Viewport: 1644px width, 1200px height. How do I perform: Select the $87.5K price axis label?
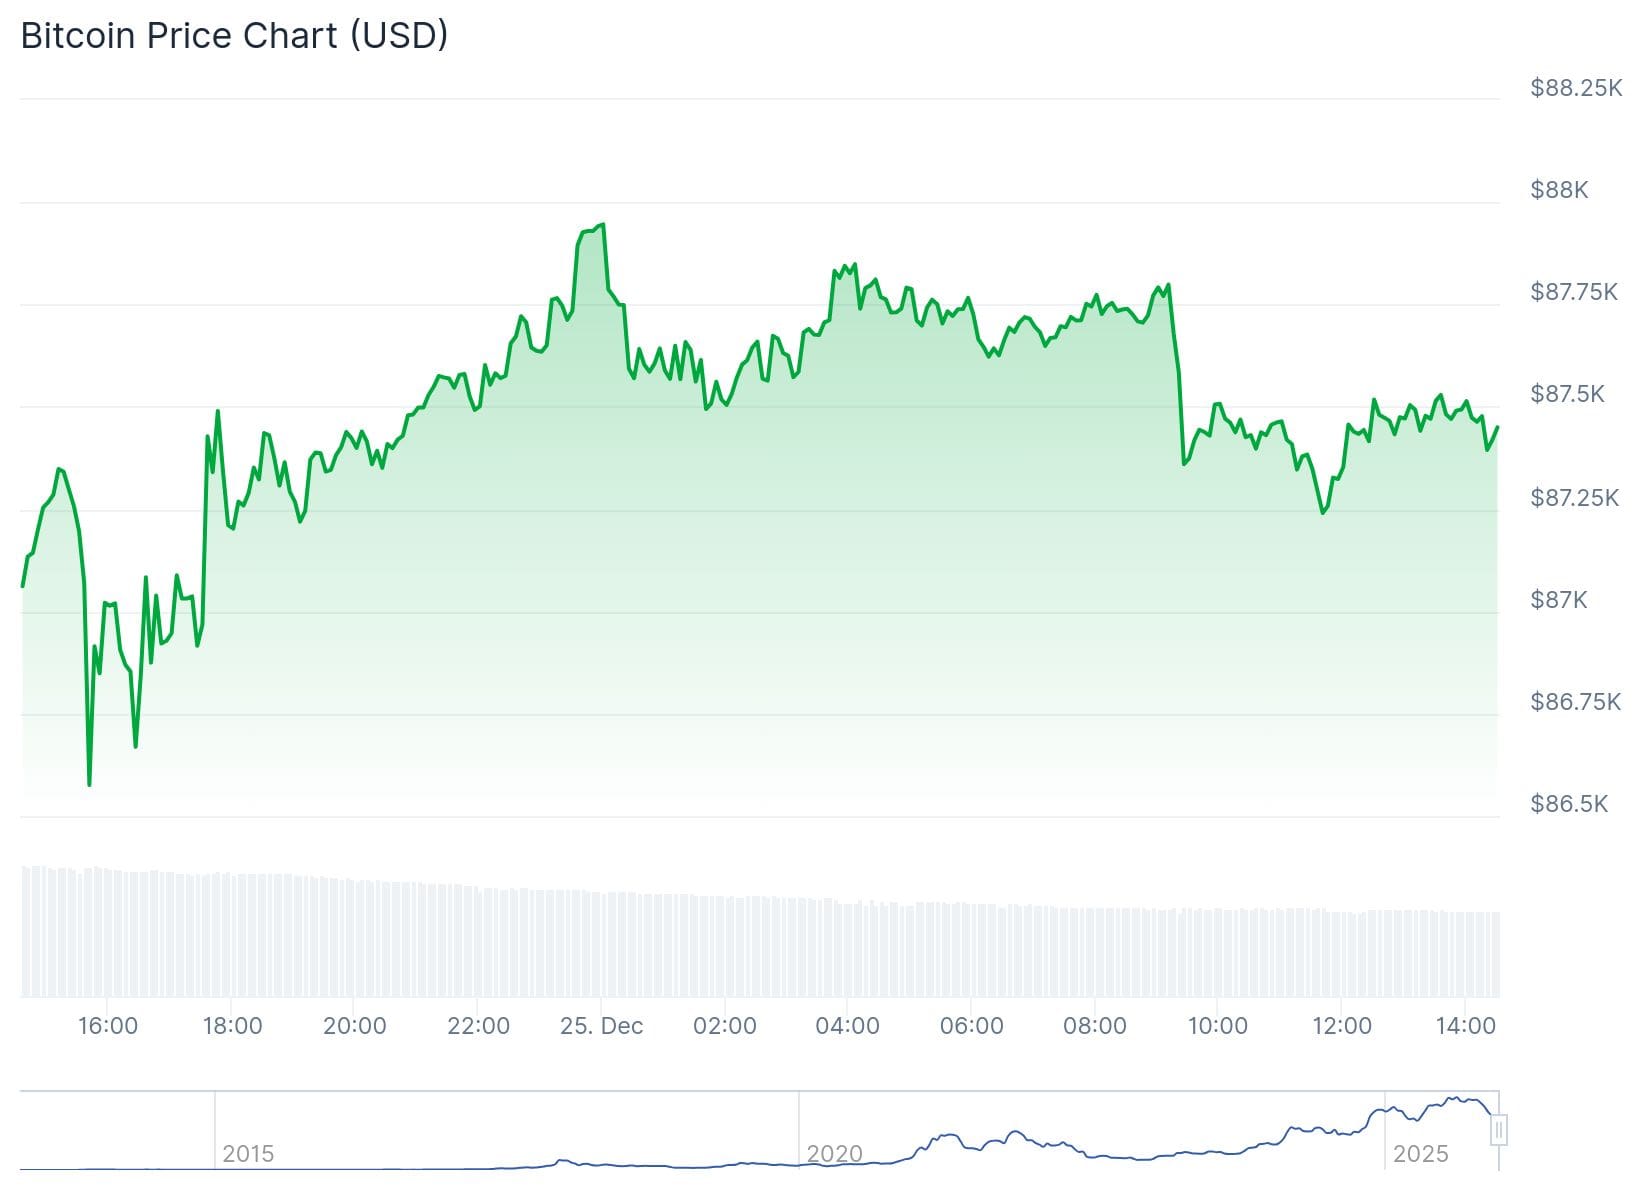[1567, 394]
